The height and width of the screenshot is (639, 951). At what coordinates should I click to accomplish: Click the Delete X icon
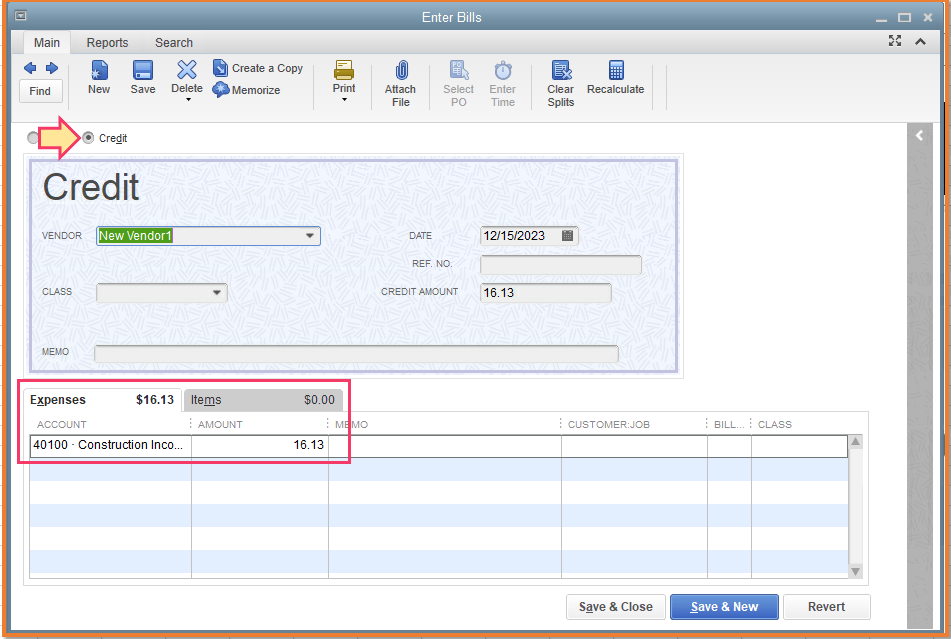(x=187, y=70)
